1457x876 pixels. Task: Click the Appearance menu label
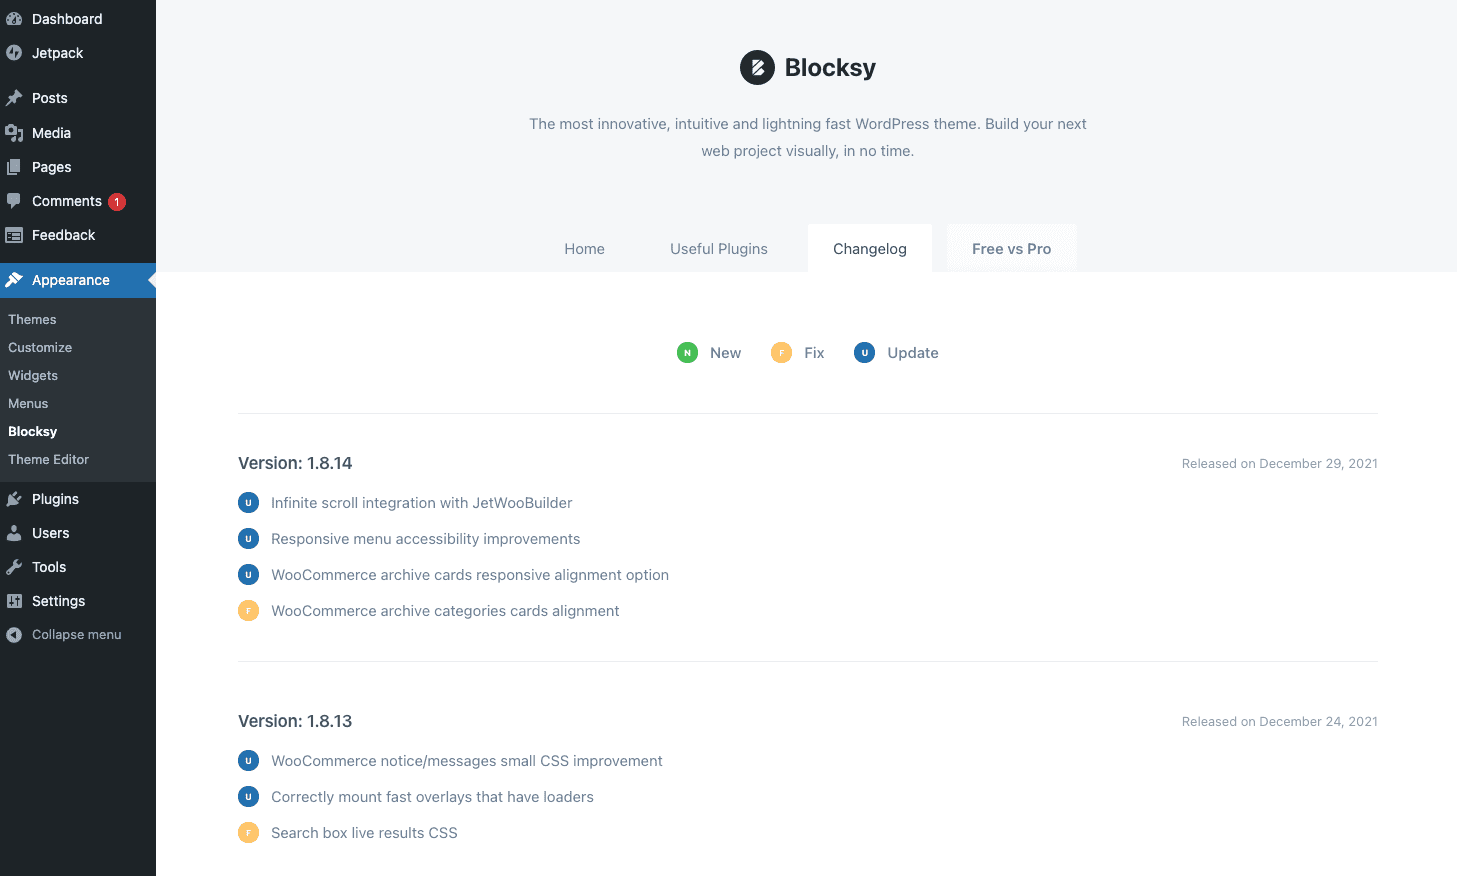coord(71,280)
